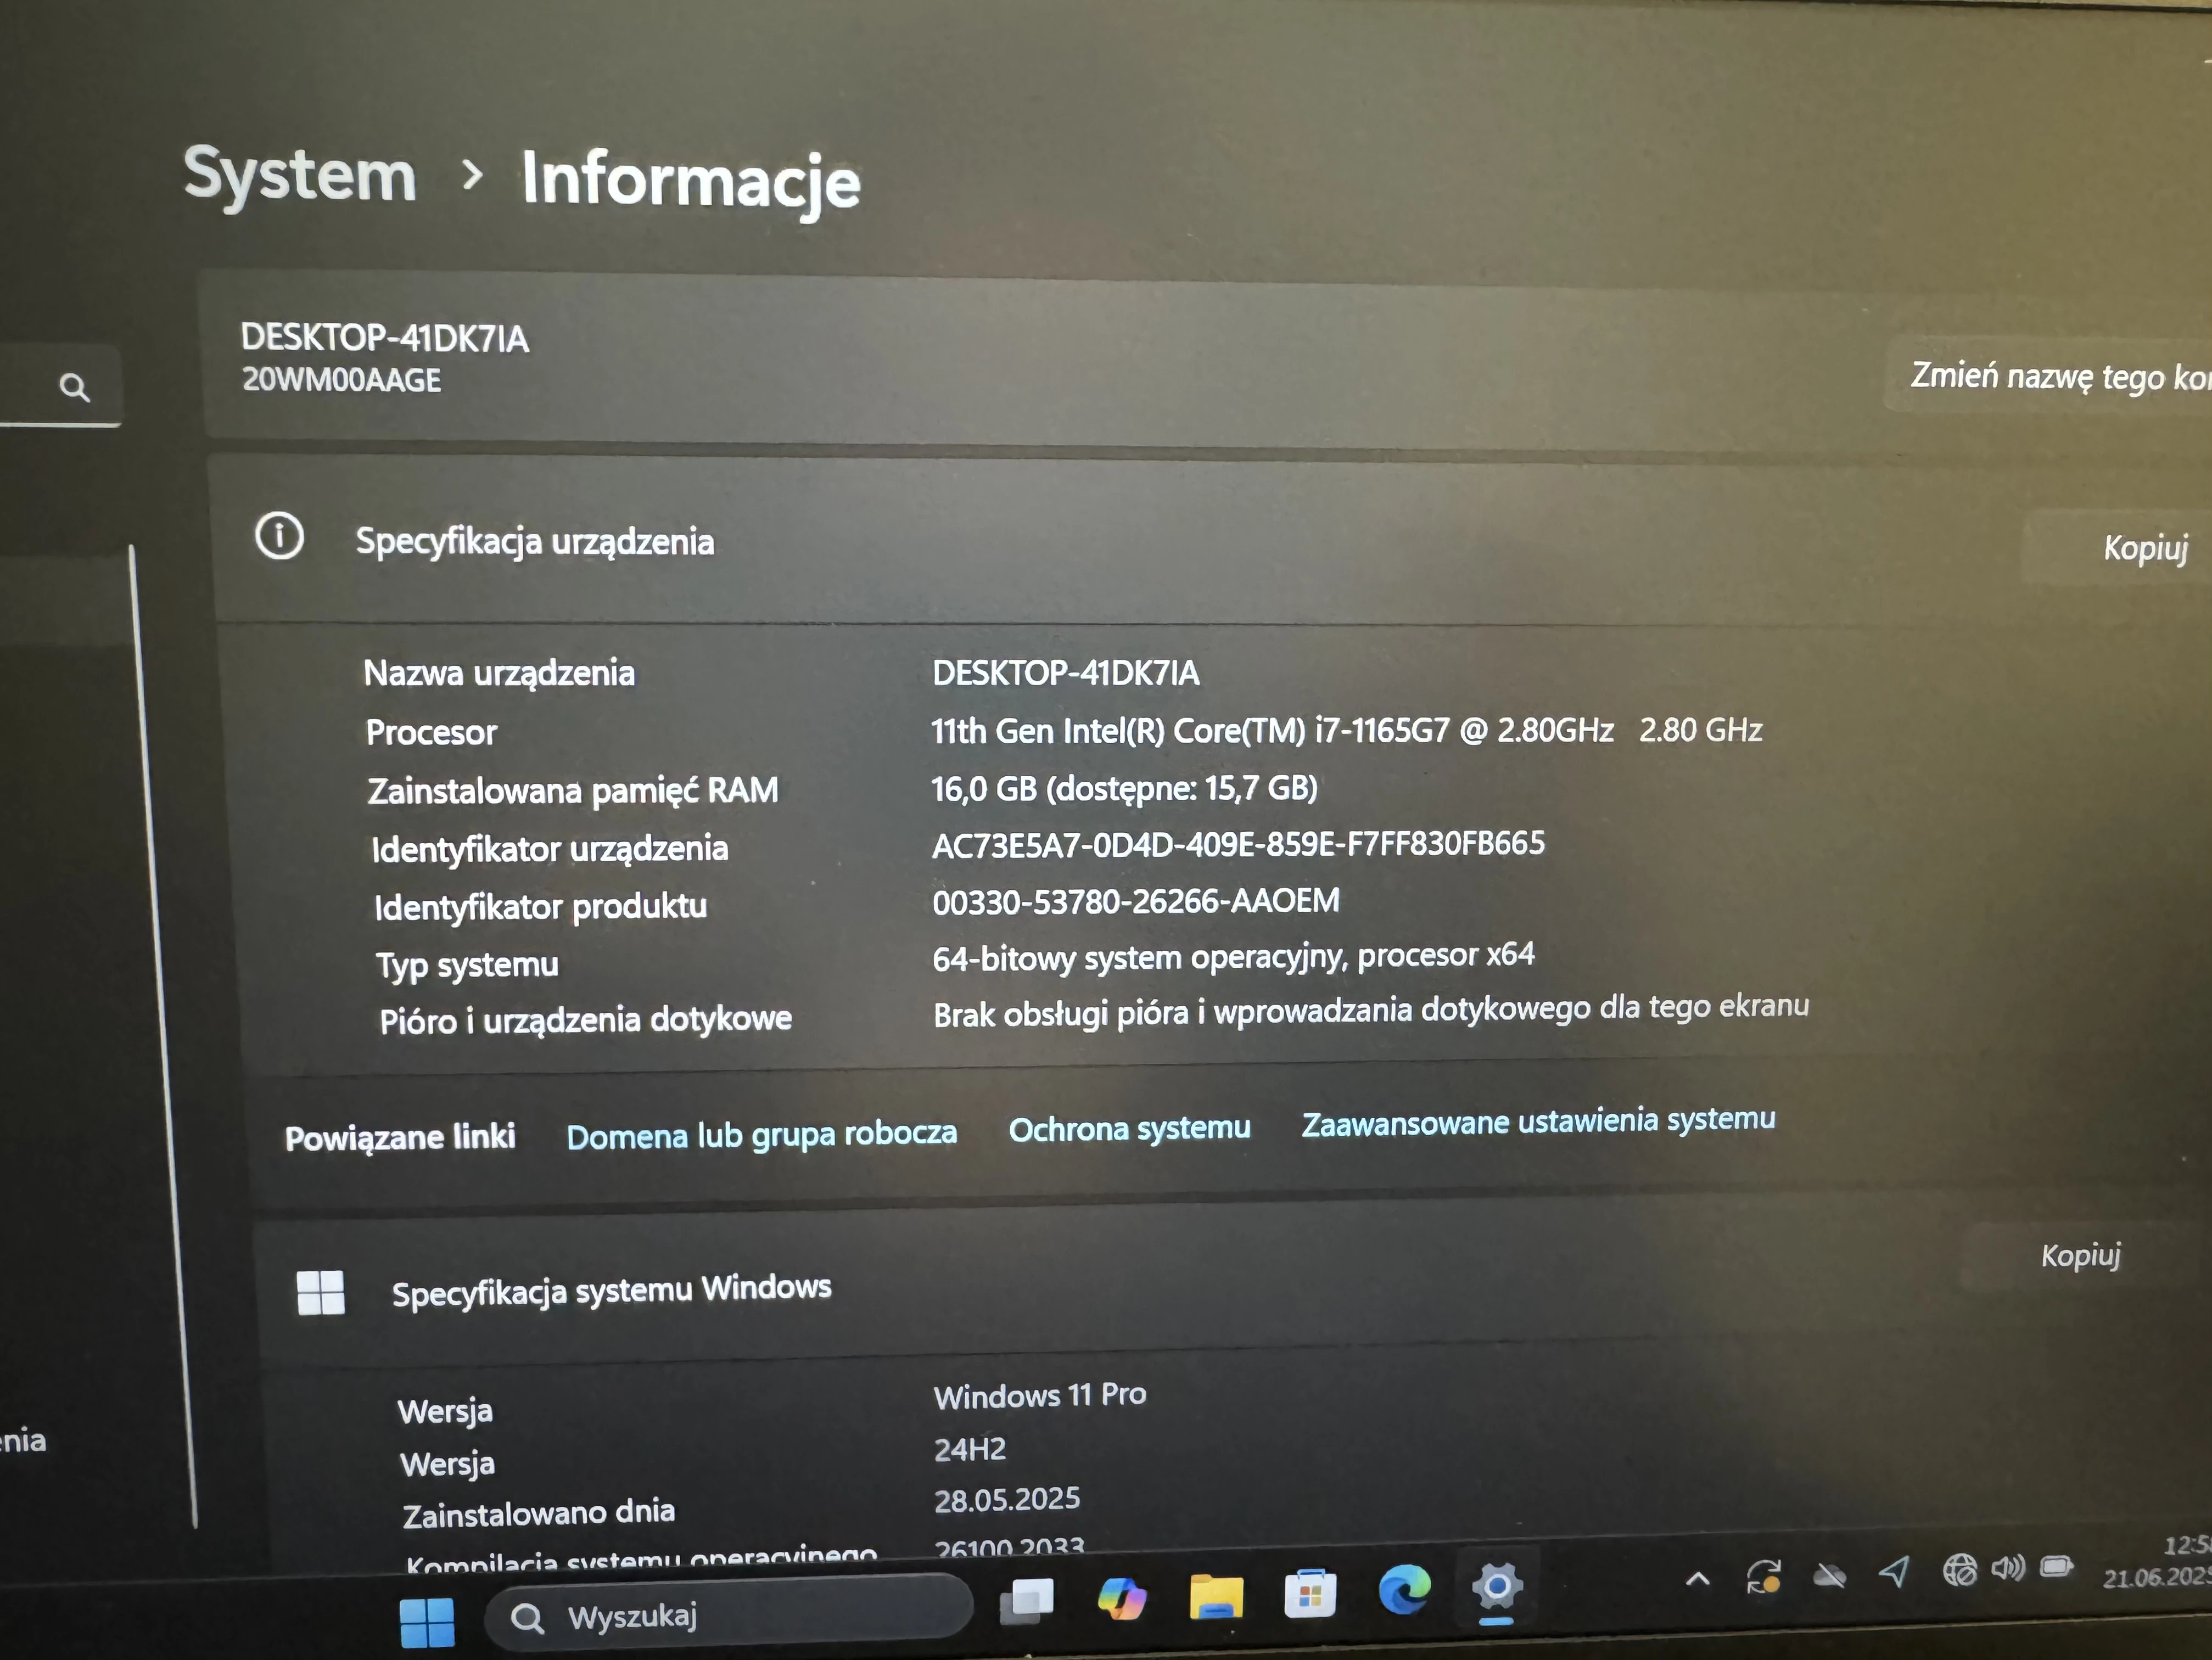The image size is (2212, 1660).
Task: Click the Windows logo beside Specyfikacja systemu
Action: tap(320, 1292)
